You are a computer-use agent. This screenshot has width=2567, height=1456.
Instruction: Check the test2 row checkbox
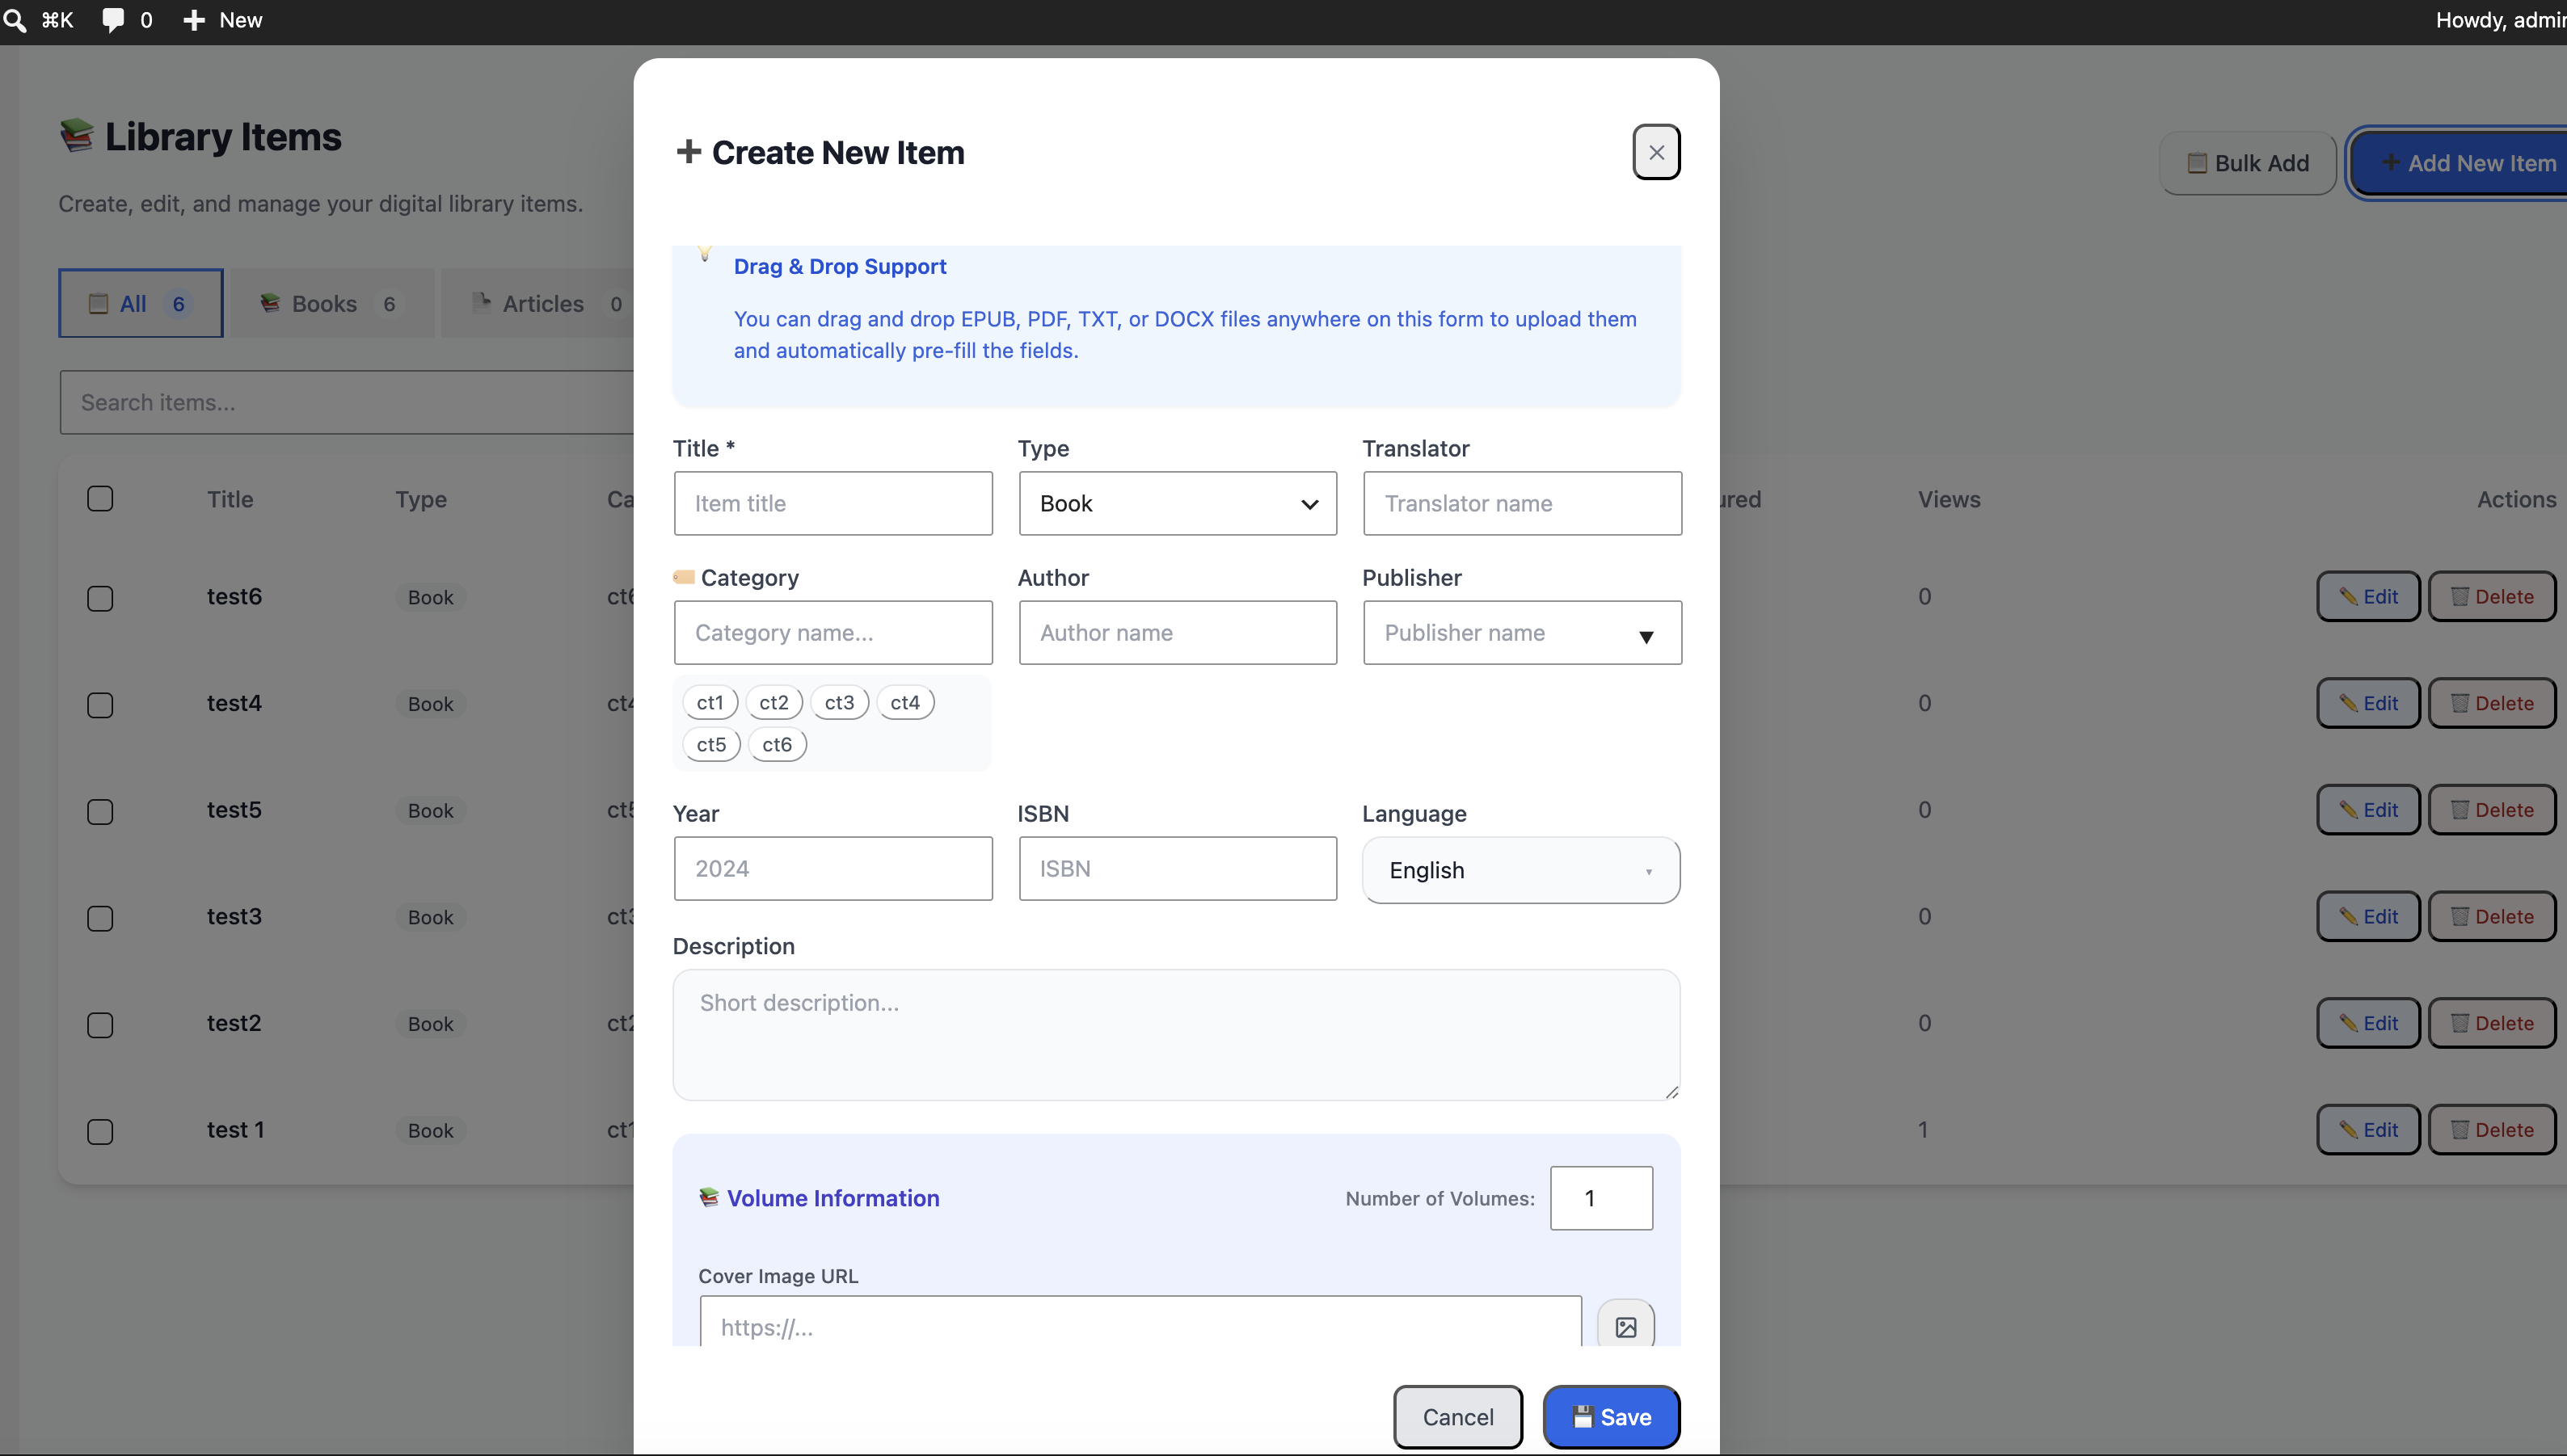pyautogui.click(x=100, y=1025)
